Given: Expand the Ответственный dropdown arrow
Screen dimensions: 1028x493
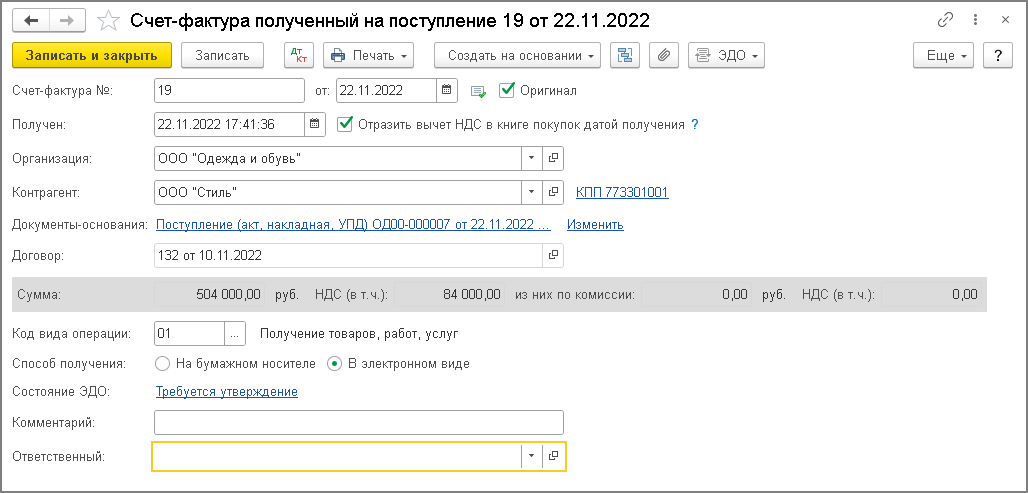Looking at the screenshot, I should [x=531, y=456].
